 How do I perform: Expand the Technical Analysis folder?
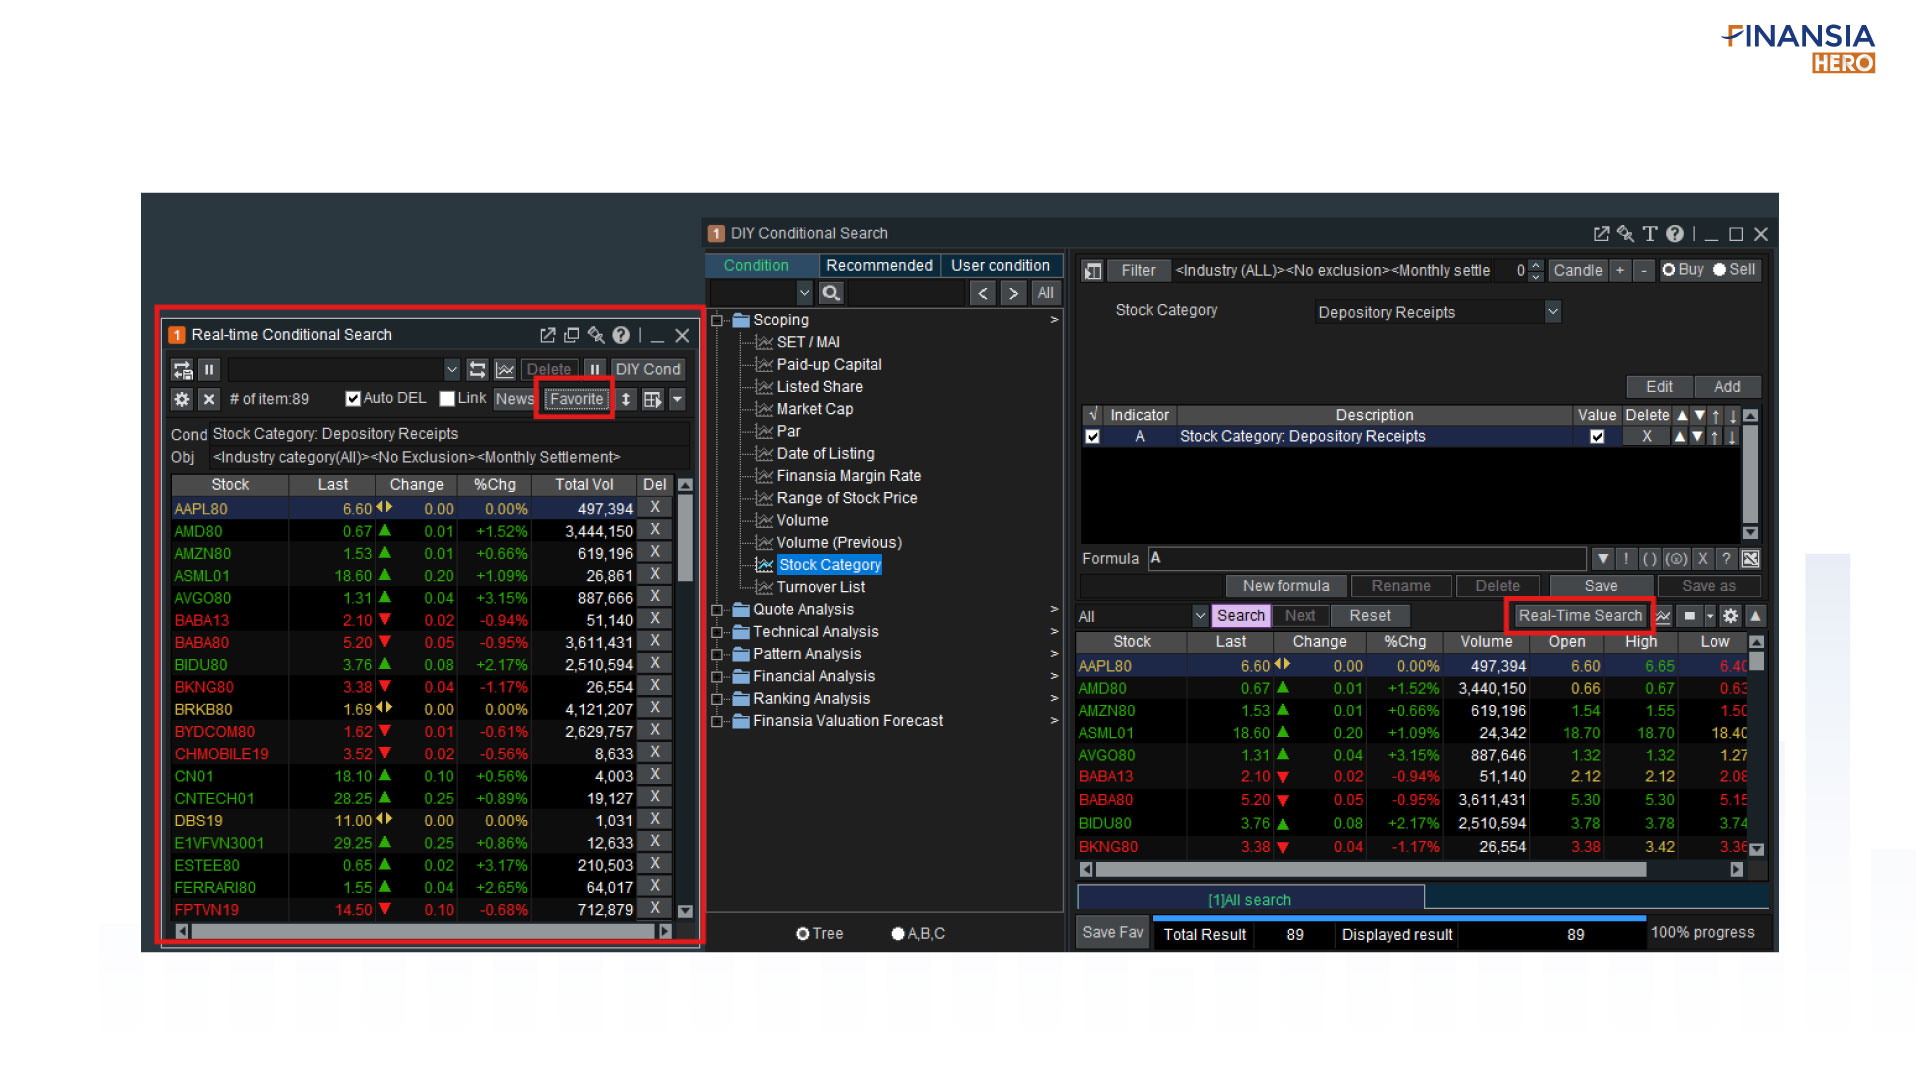717,632
